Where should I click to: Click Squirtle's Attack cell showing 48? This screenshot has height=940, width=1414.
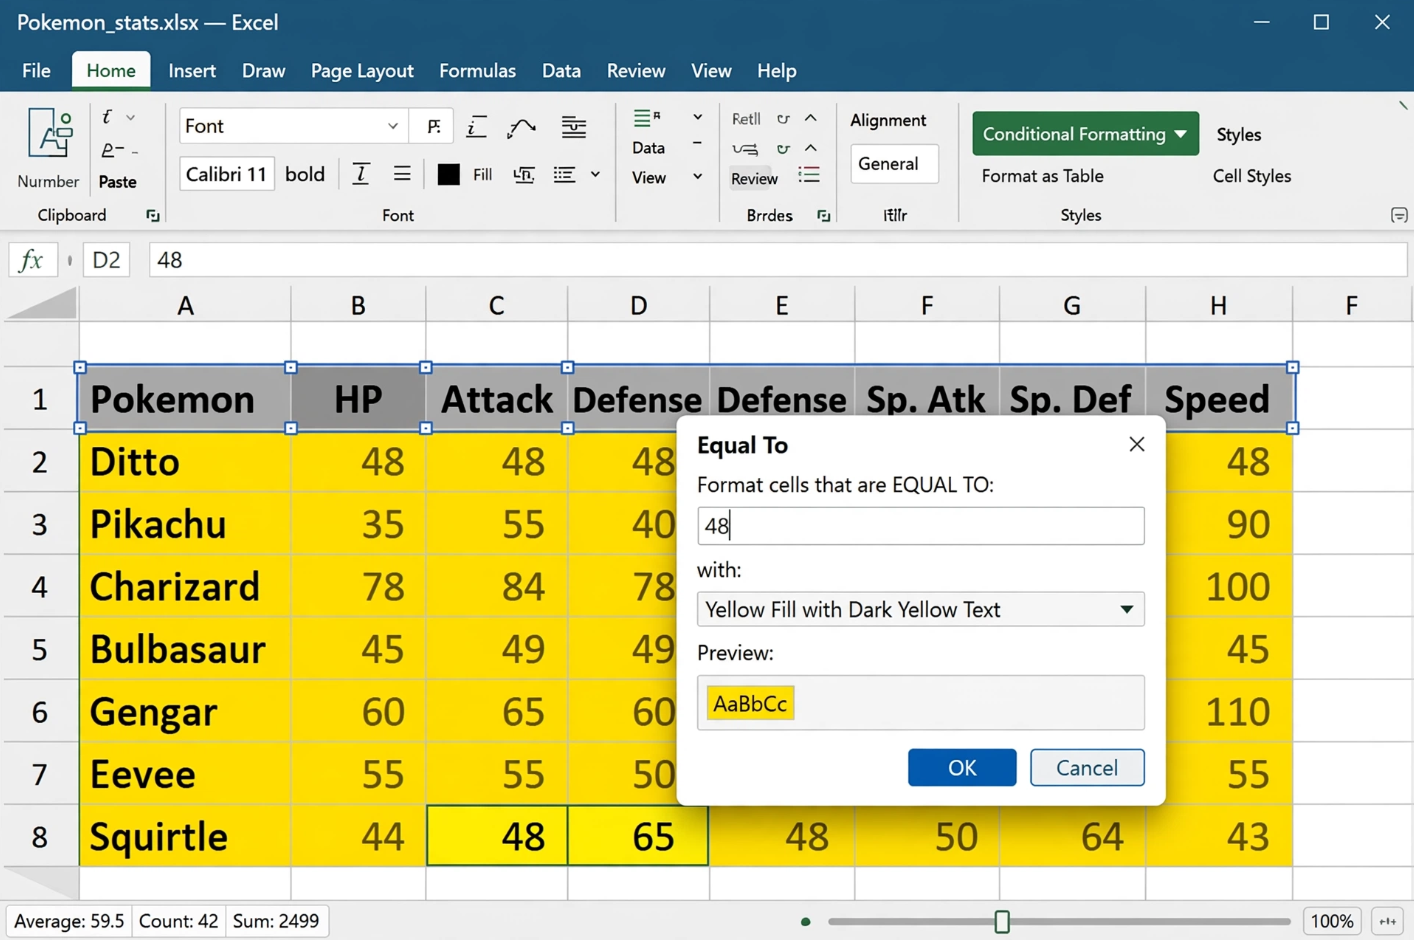pos(497,836)
